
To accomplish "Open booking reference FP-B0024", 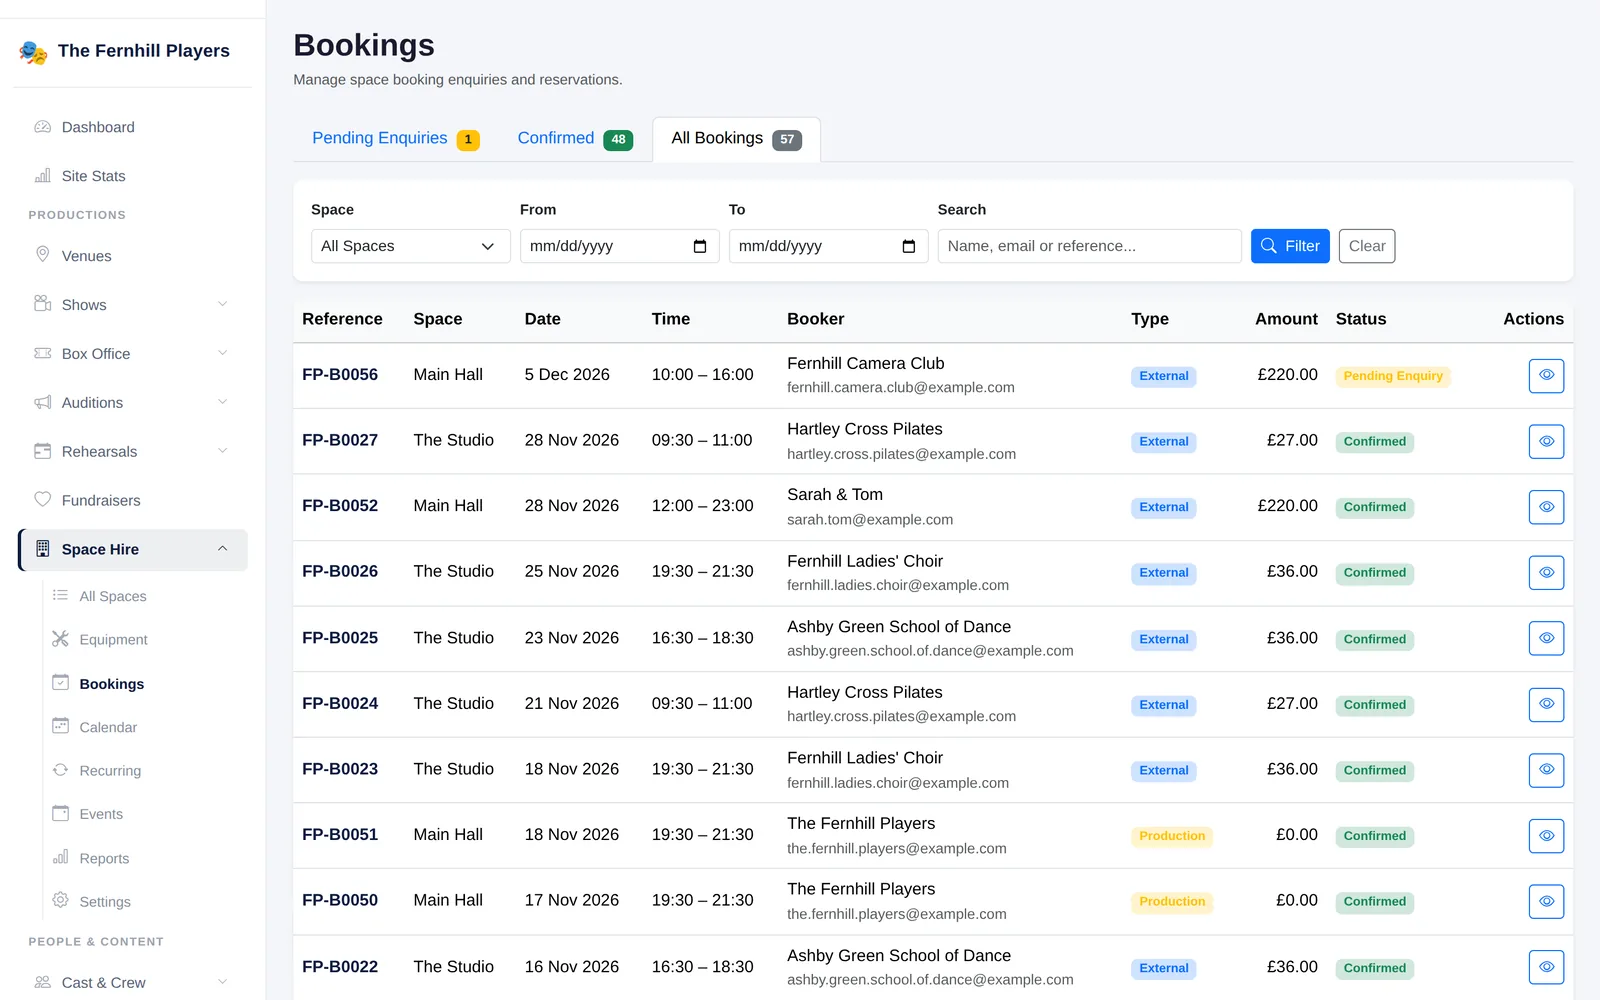I will (340, 704).
